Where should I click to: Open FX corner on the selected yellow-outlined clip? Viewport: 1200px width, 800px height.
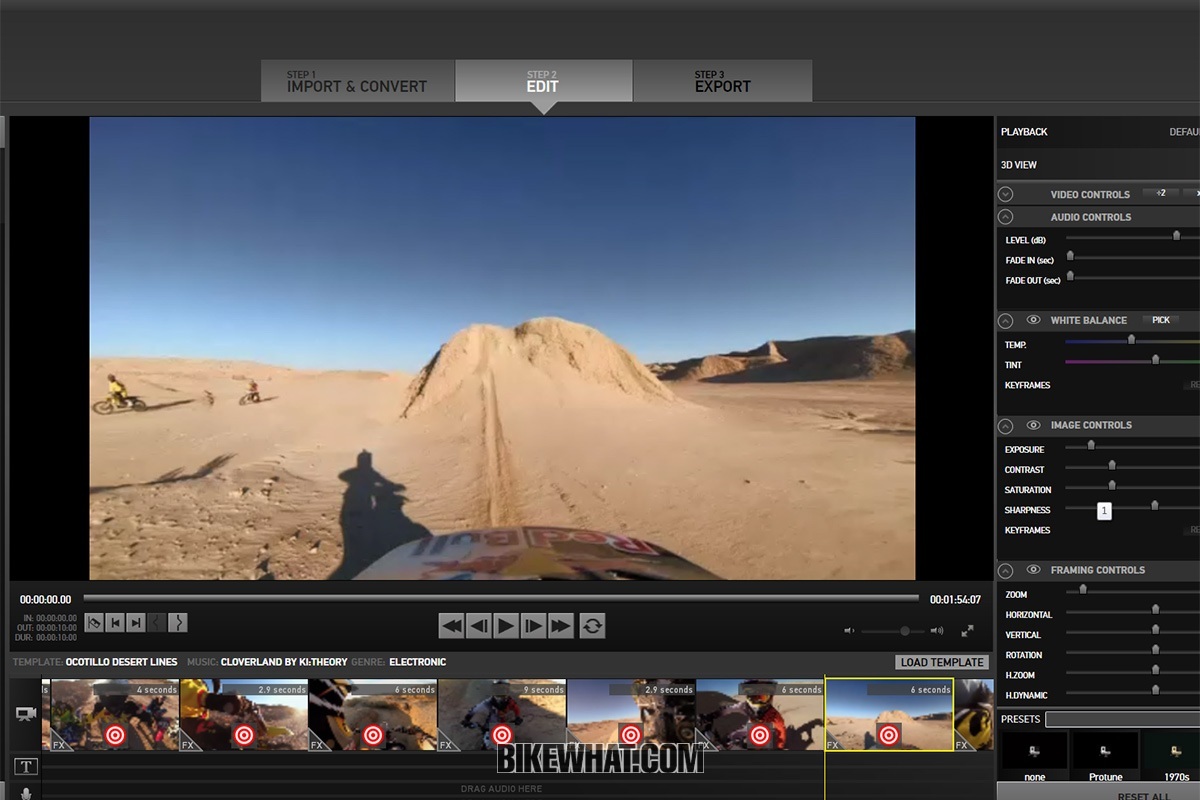833,744
